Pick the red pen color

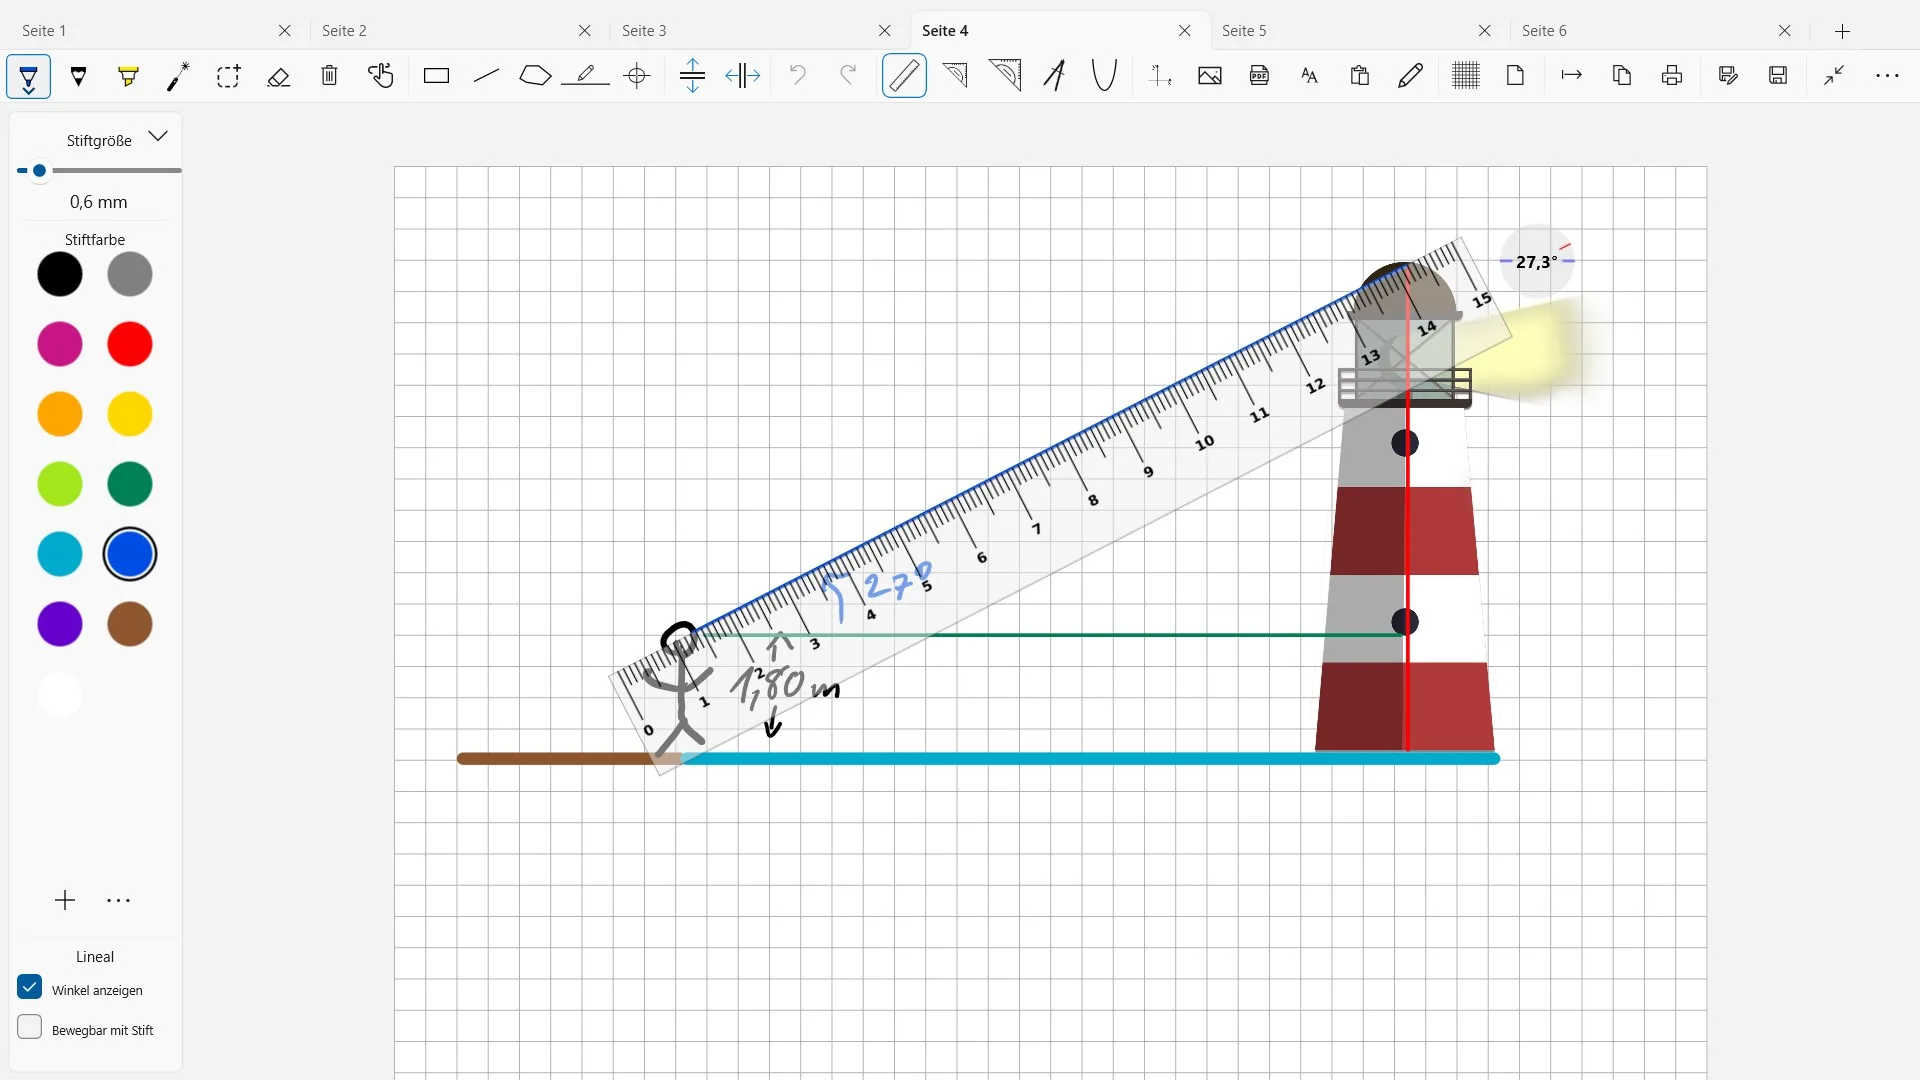coord(130,344)
